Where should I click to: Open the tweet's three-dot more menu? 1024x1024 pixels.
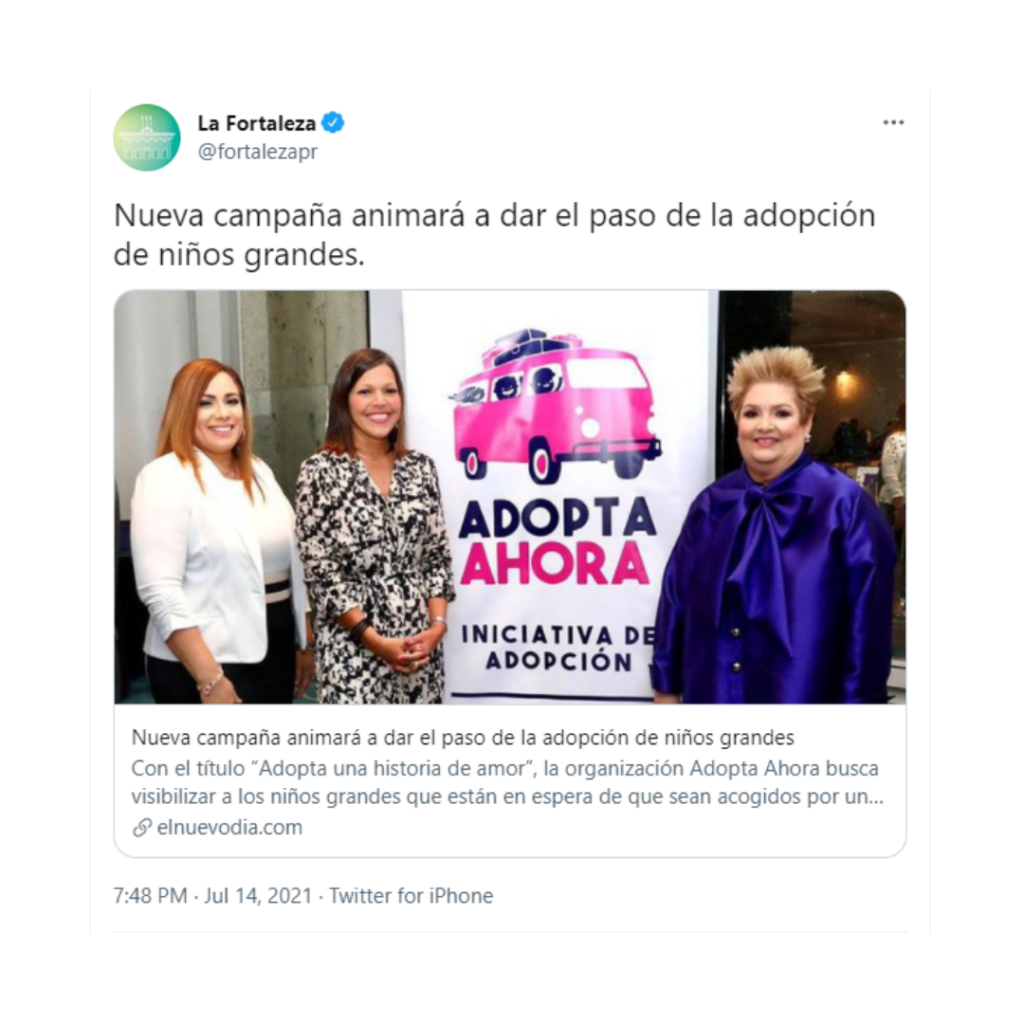[x=893, y=122]
